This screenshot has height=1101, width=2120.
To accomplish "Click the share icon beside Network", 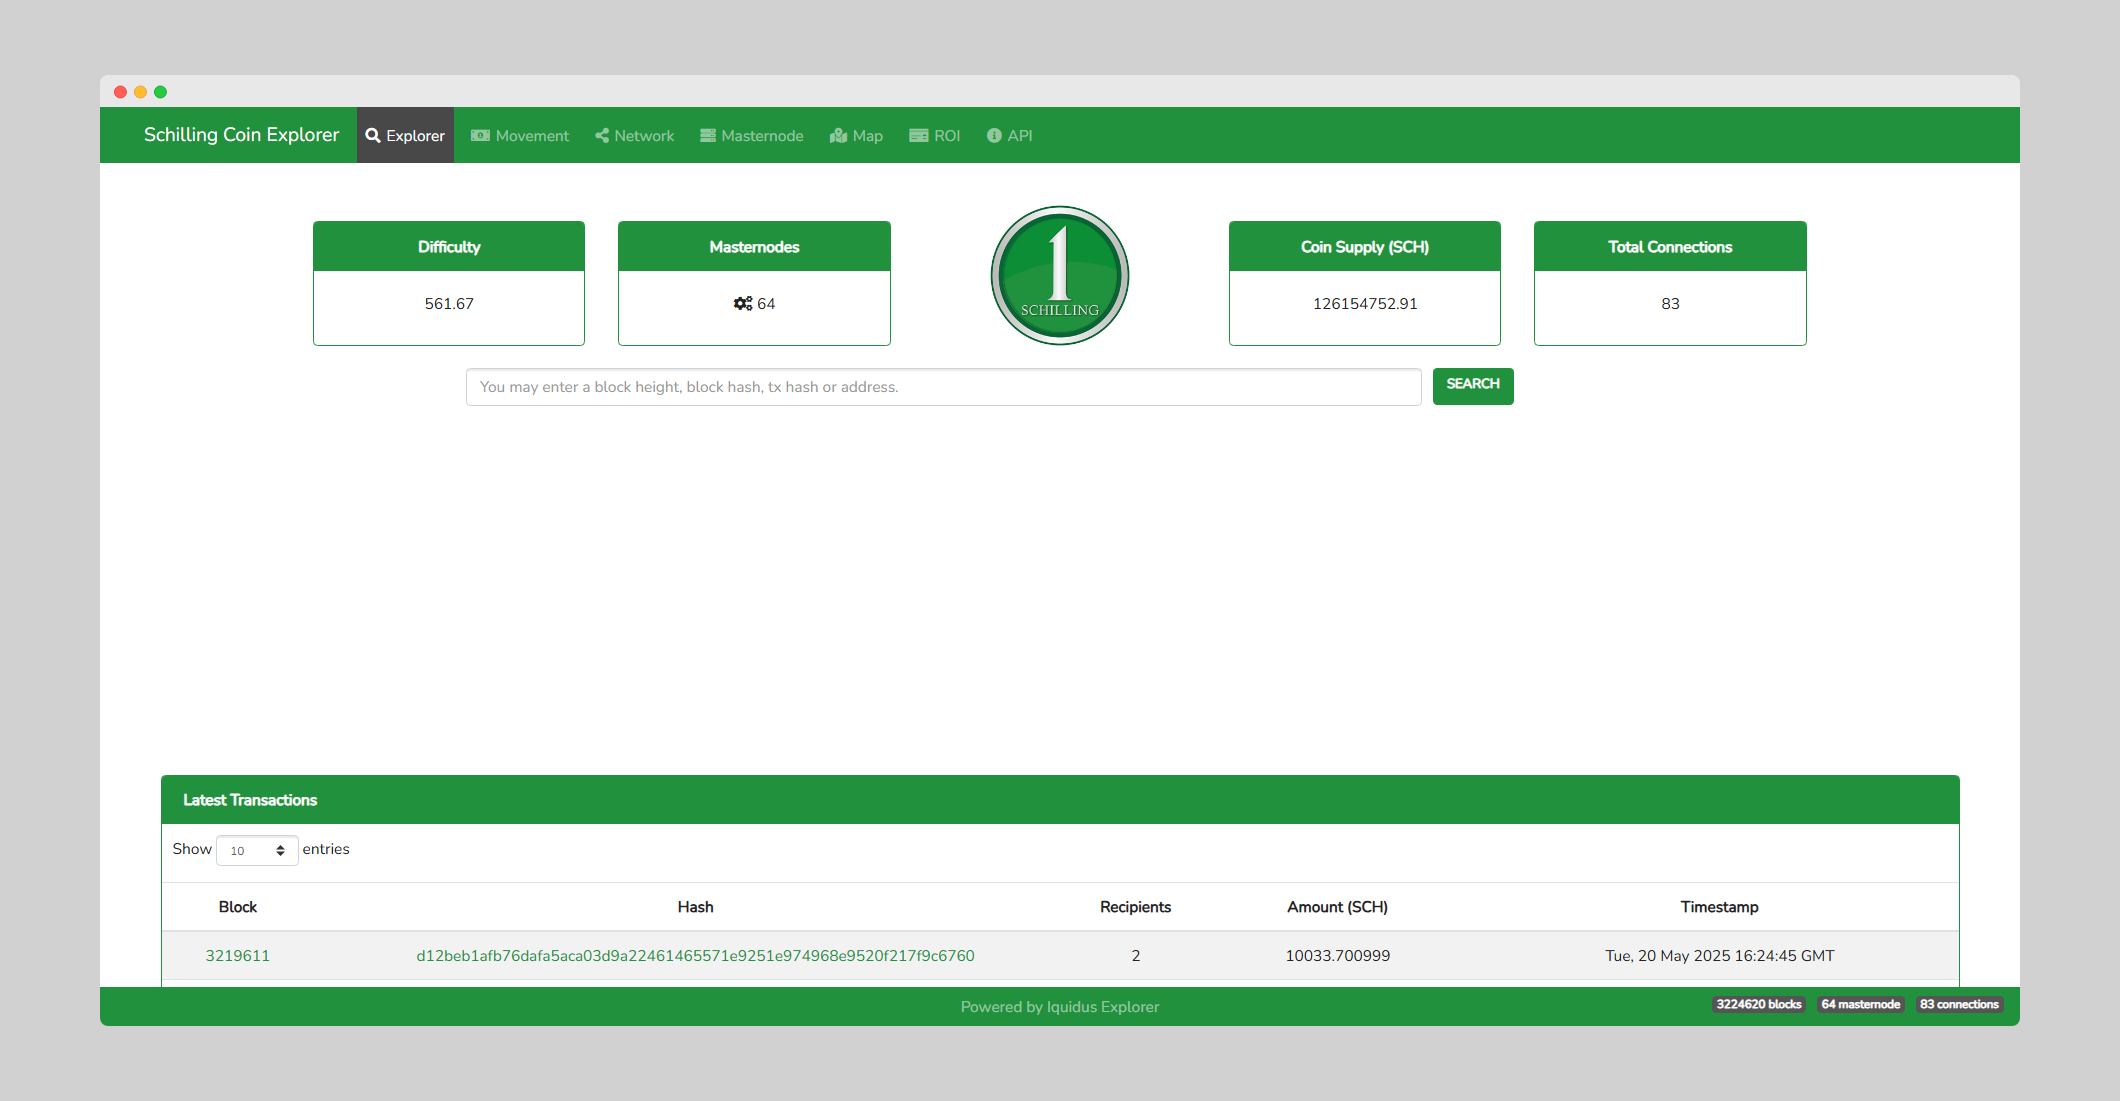I will tap(602, 136).
